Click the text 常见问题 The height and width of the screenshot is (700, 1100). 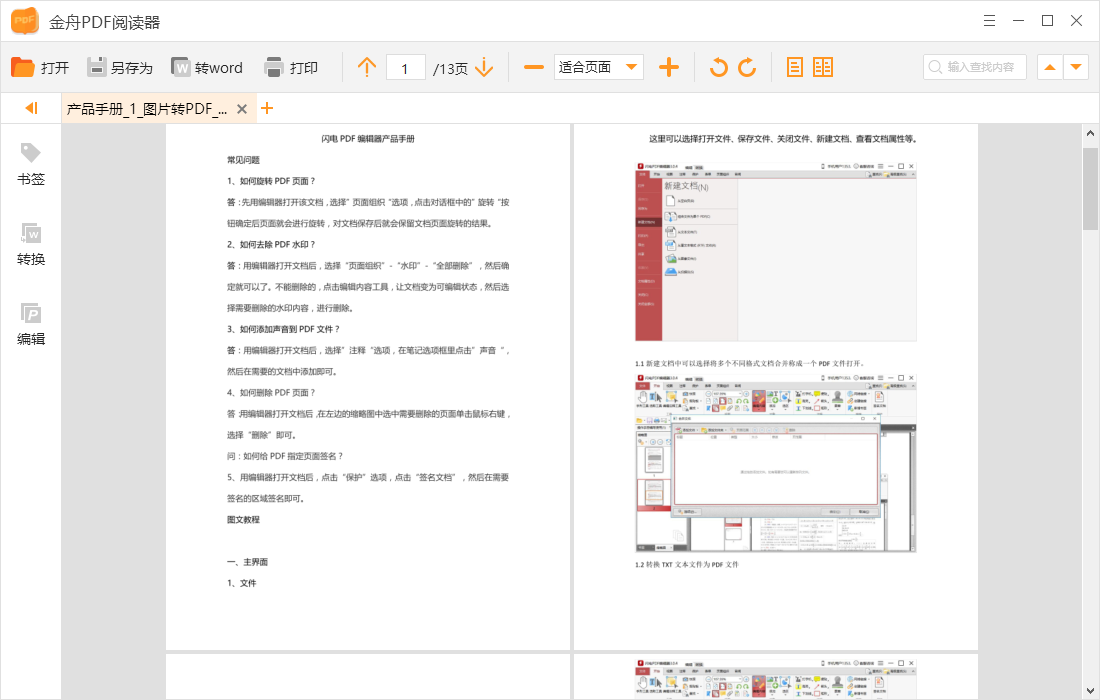[243, 160]
